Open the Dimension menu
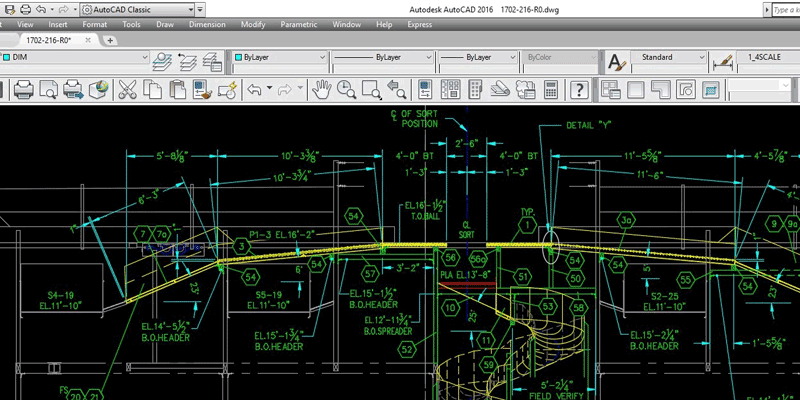 coord(207,22)
